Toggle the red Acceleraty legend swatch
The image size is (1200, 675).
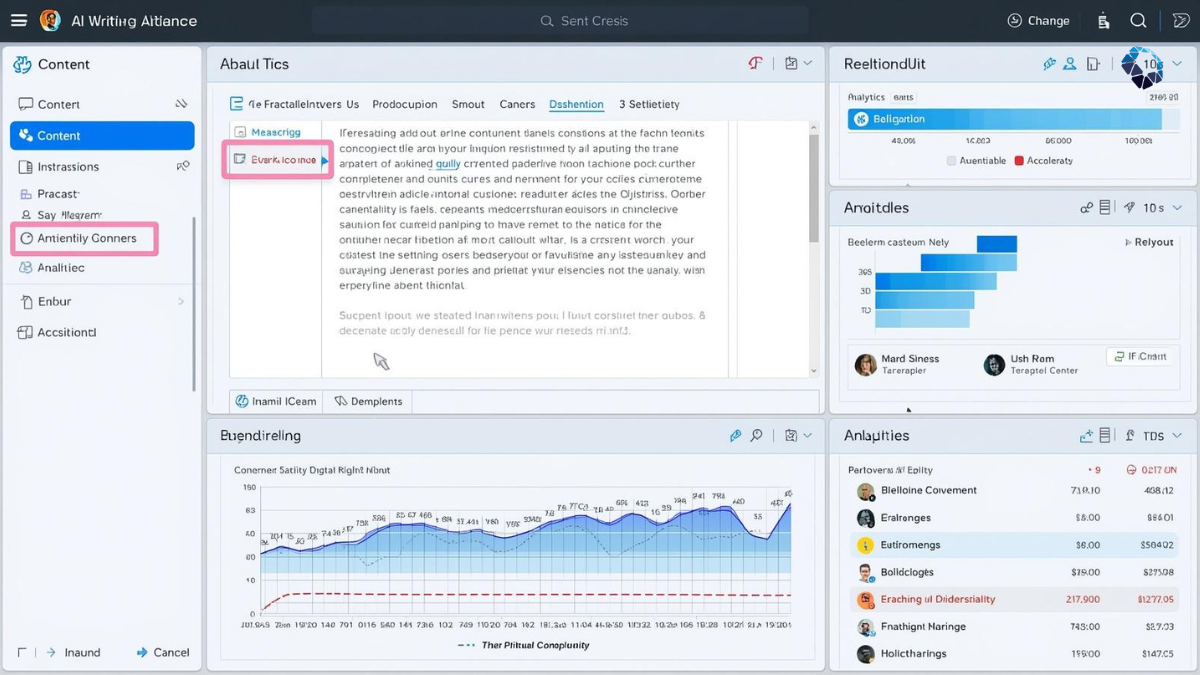tap(1019, 160)
